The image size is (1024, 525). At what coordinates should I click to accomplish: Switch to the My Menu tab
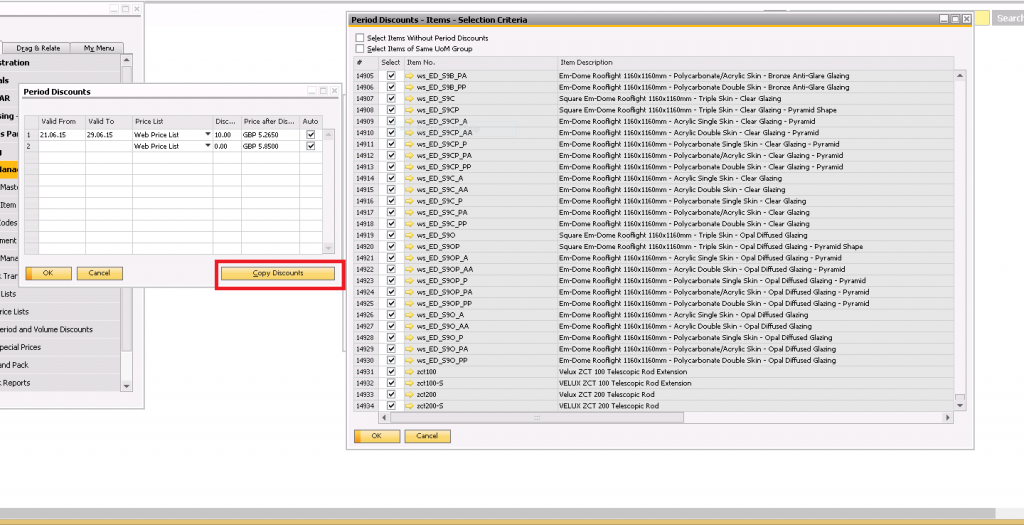pos(99,48)
